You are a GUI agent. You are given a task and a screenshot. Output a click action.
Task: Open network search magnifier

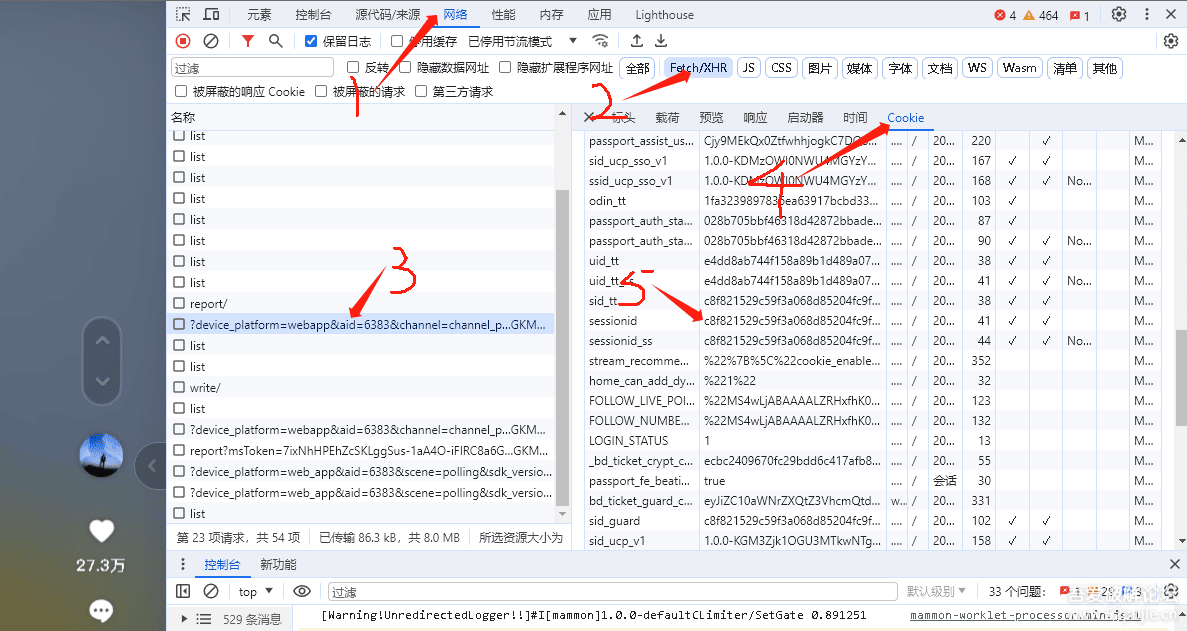tap(276, 41)
